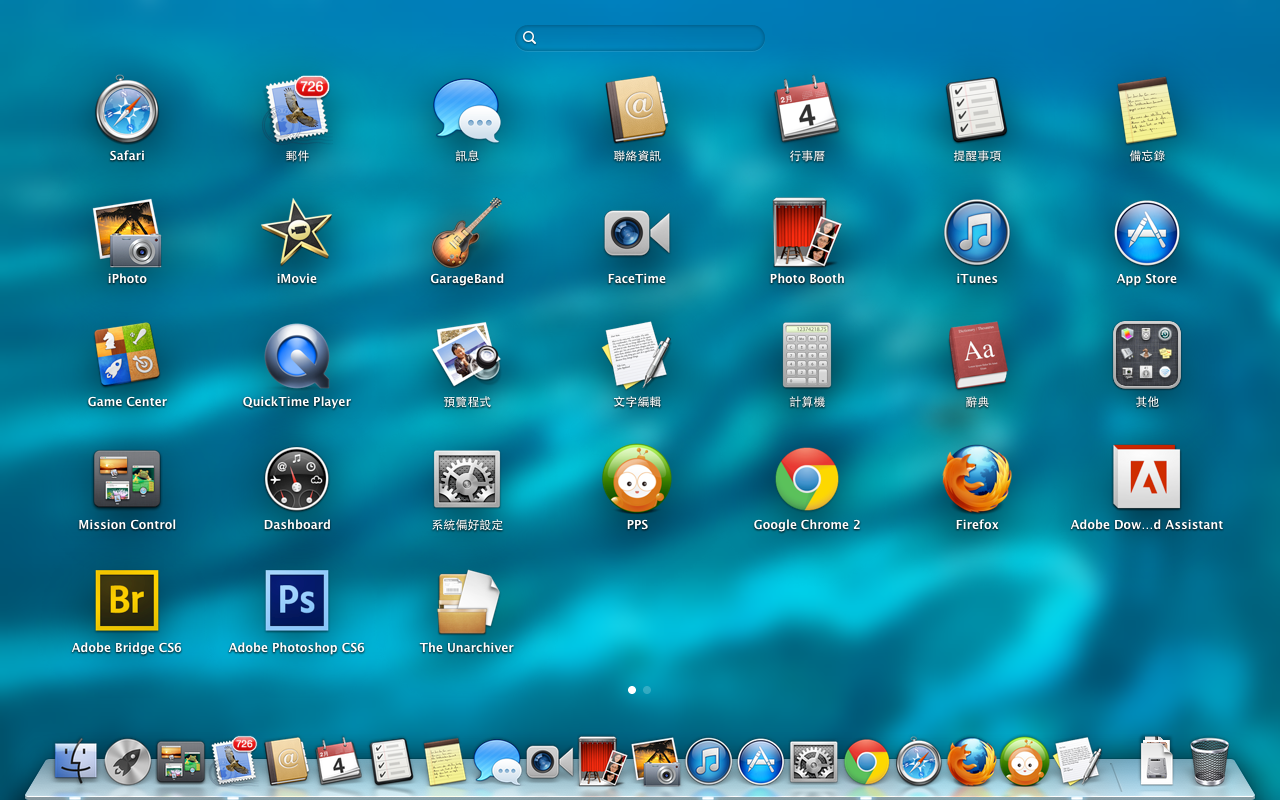Open Contacts (聯絡資訊) in Launchpad grid
The width and height of the screenshot is (1280, 800).
637,110
